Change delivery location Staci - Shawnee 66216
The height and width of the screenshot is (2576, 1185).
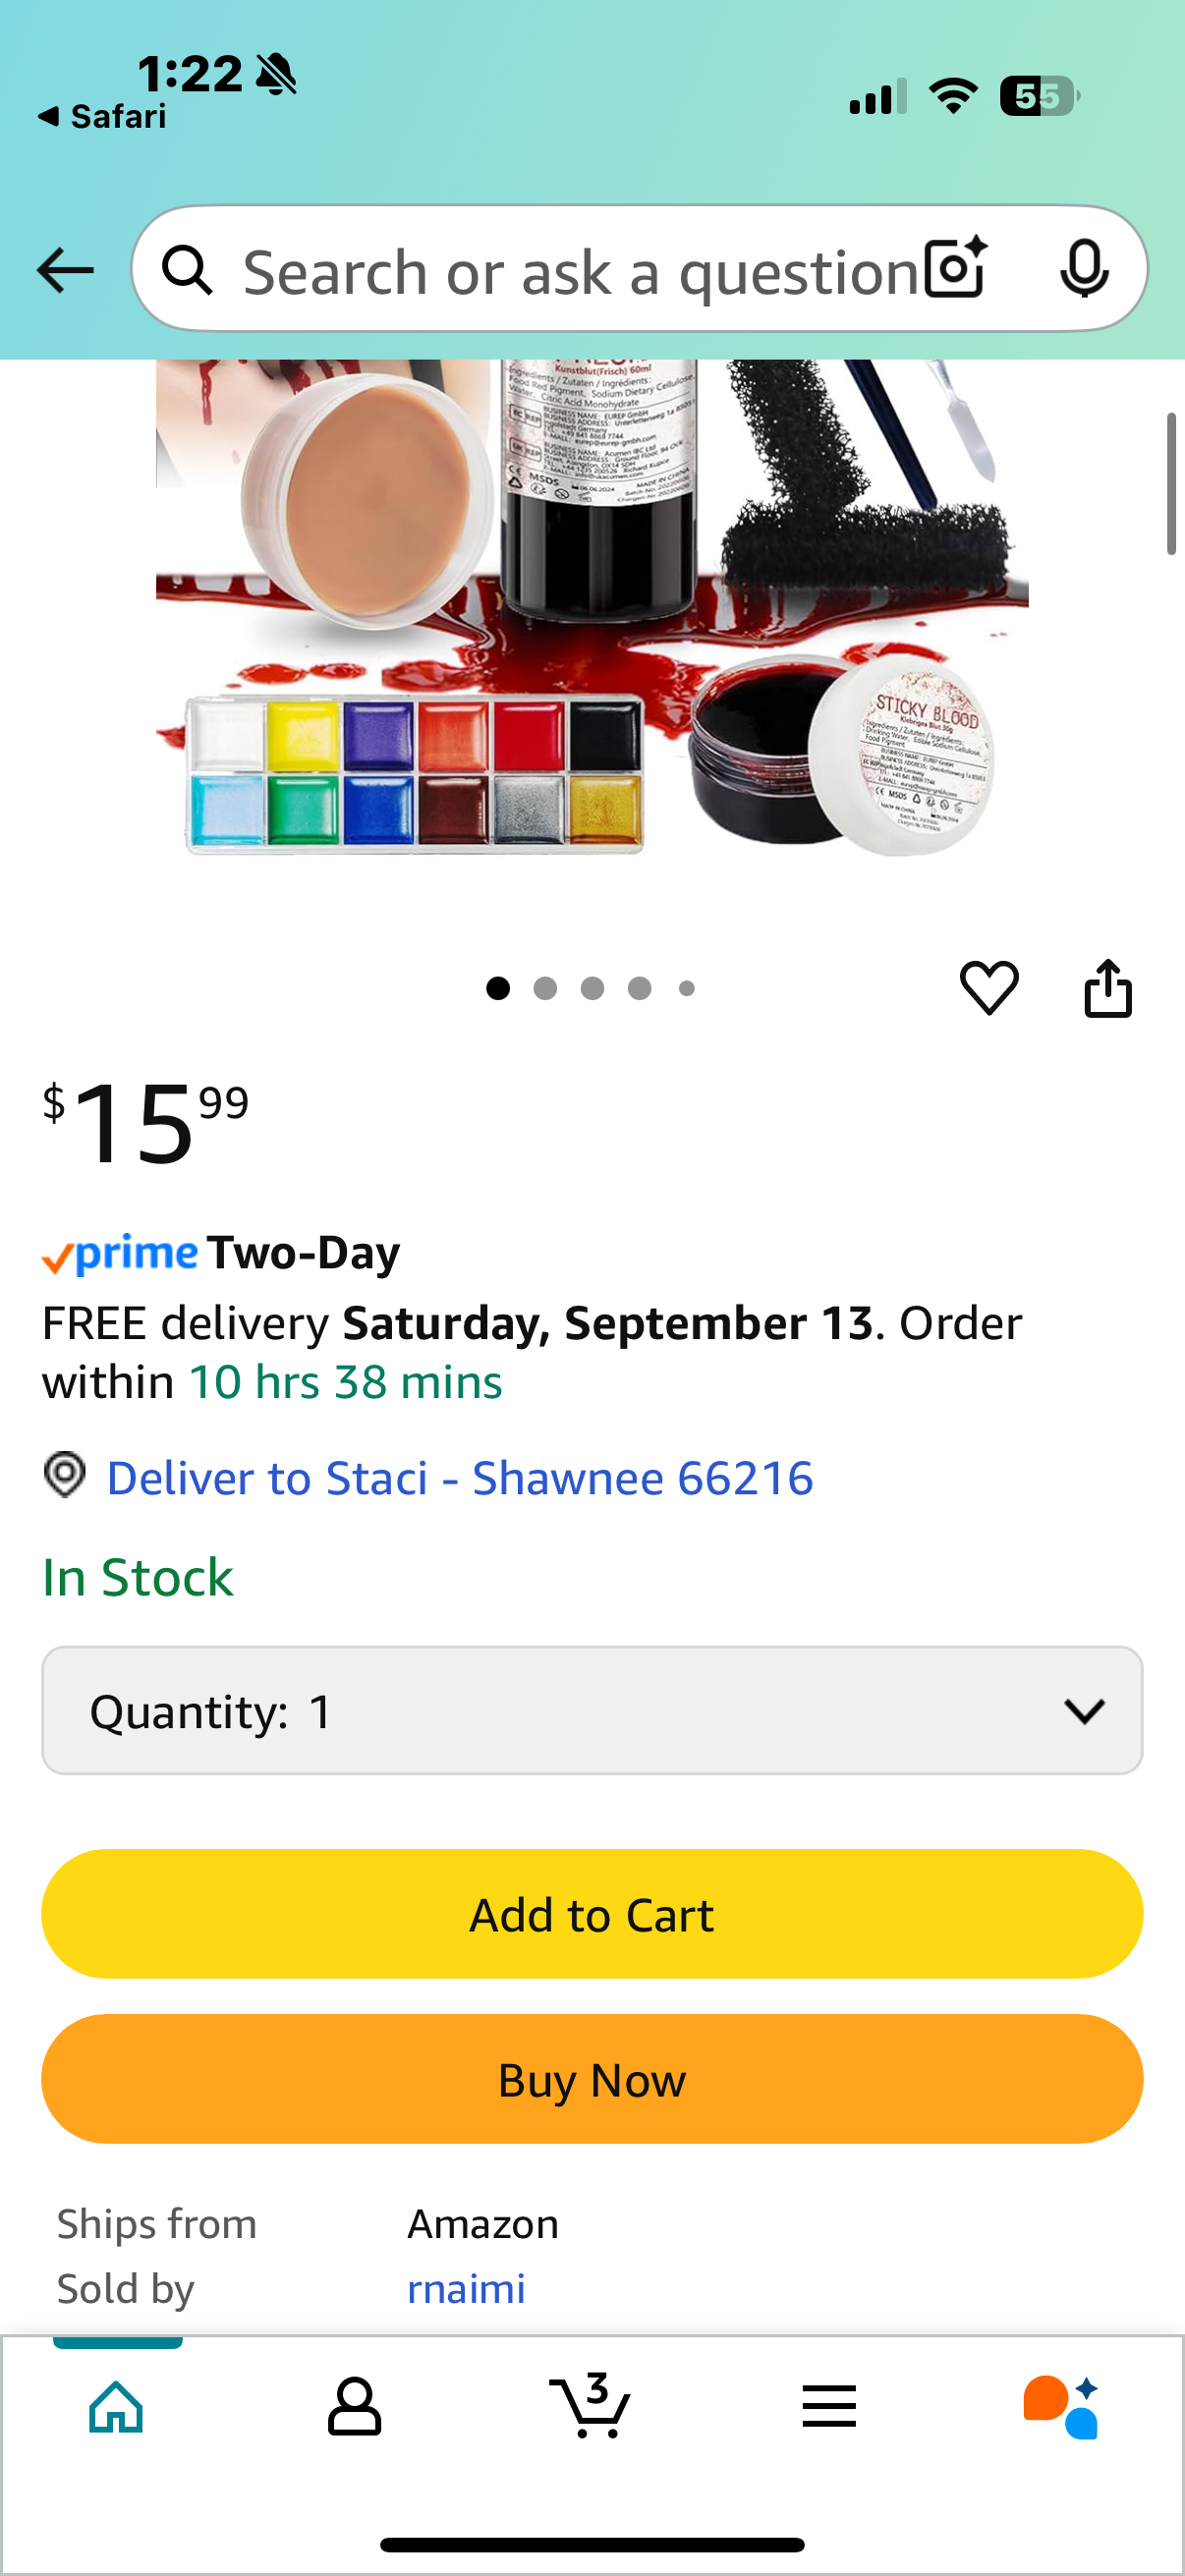460,1478
